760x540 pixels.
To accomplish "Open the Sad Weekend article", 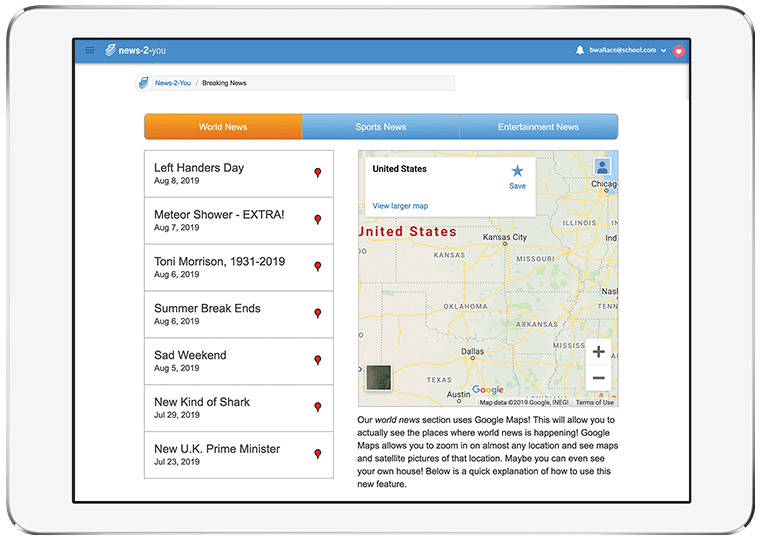I will pos(239,361).
